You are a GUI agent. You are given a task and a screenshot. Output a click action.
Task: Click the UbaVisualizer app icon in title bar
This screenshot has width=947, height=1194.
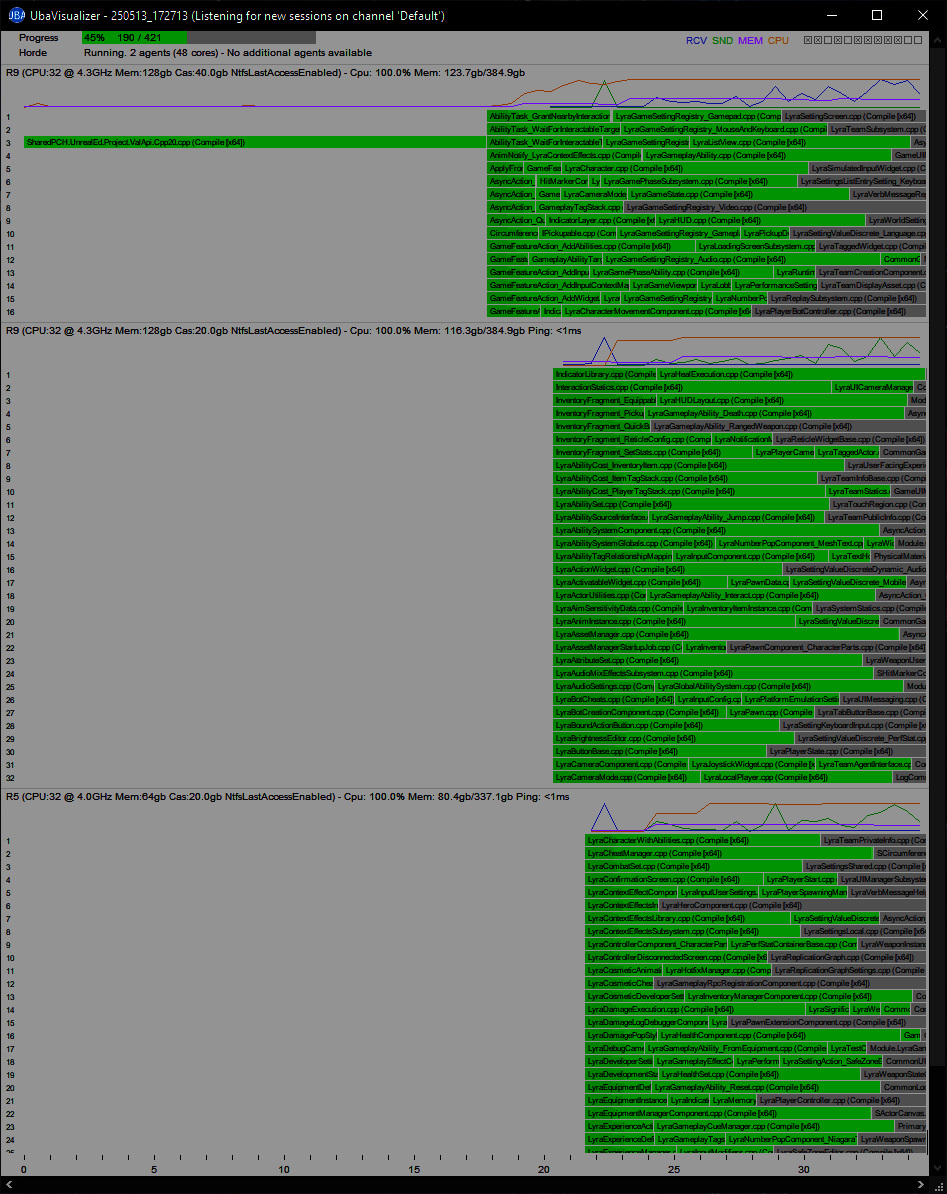pos(17,15)
